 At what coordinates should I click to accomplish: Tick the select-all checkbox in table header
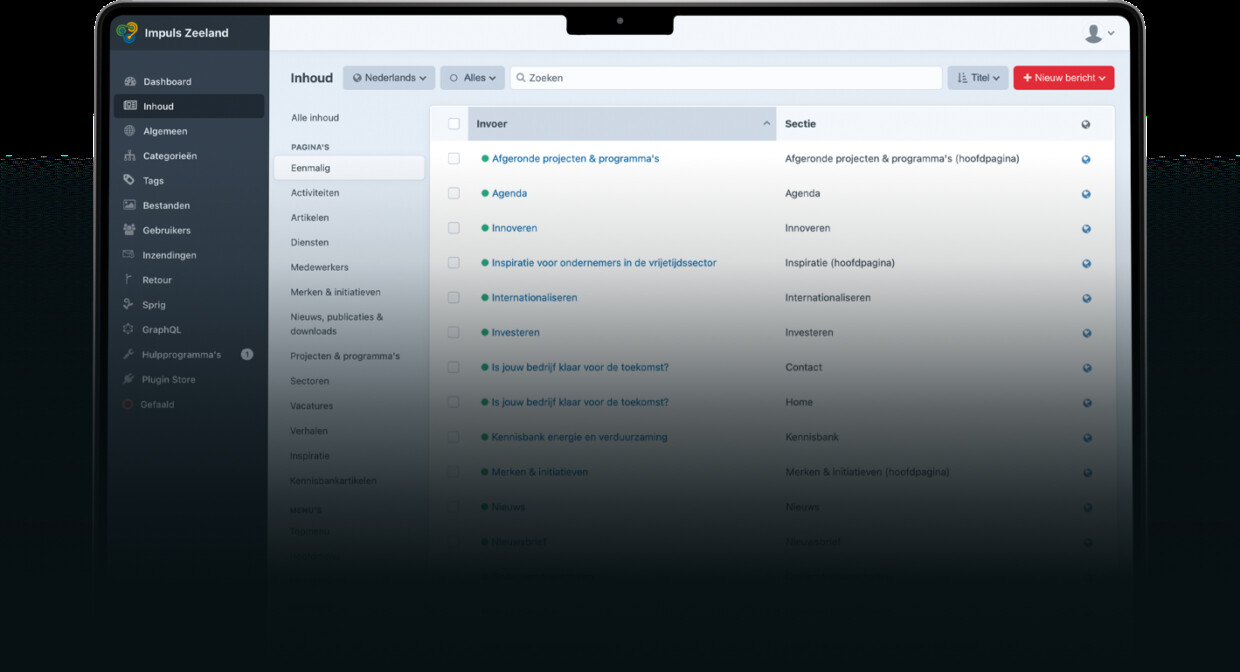[454, 124]
